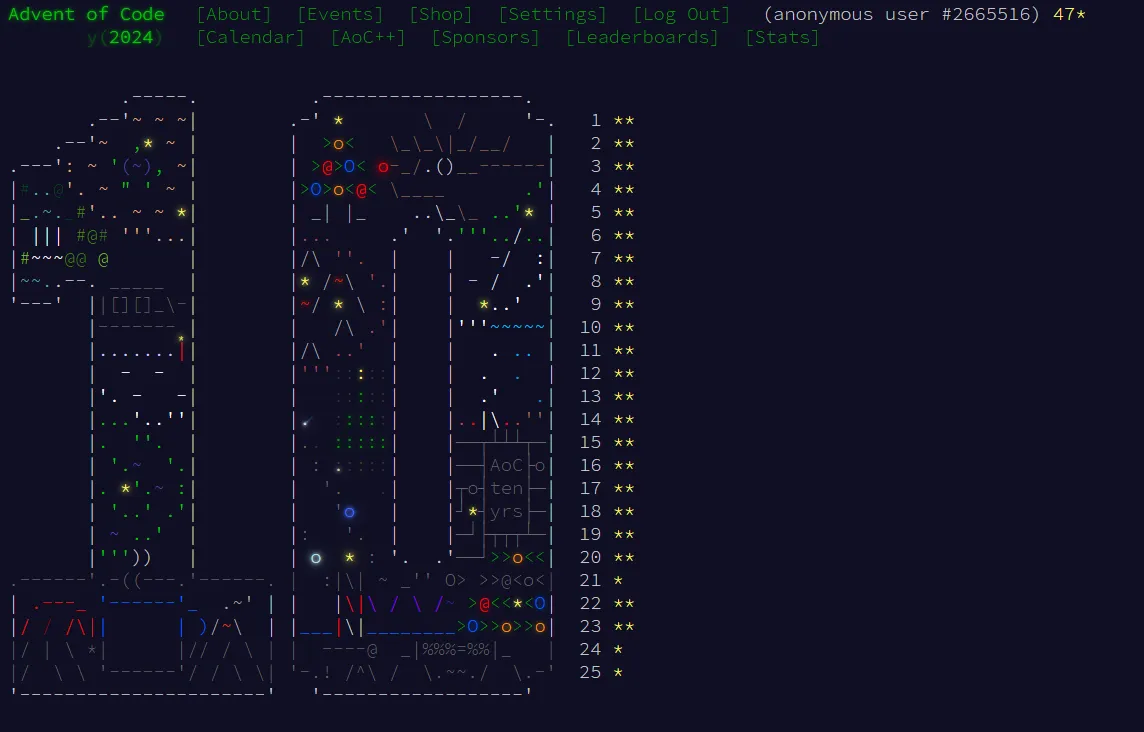Open the Settings page
Screen dimensions: 1144x732
[x=552, y=14]
